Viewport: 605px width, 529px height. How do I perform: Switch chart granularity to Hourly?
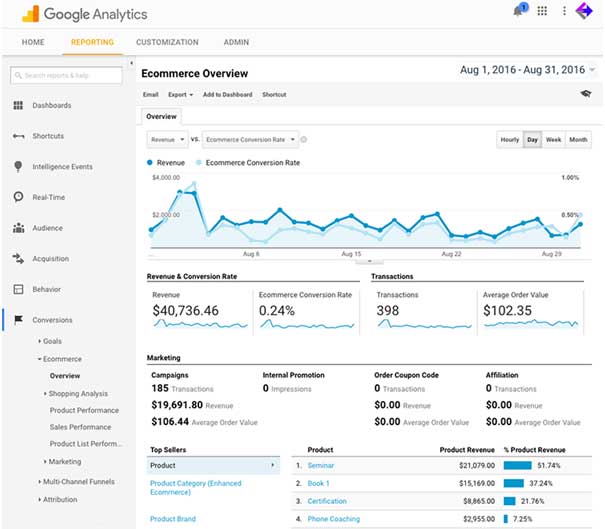[x=509, y=140]
